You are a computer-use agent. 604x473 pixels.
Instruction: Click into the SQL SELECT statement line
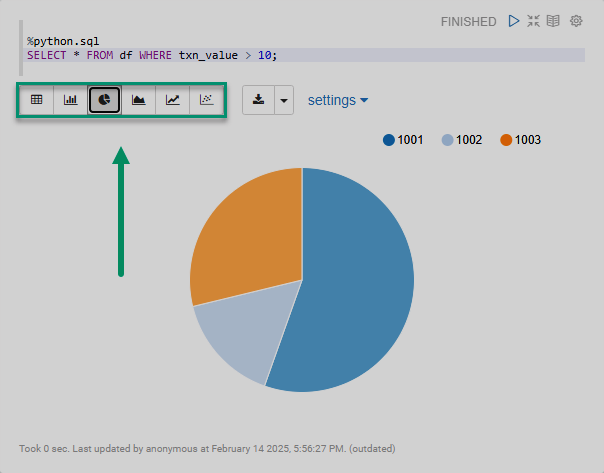[150, 55]
